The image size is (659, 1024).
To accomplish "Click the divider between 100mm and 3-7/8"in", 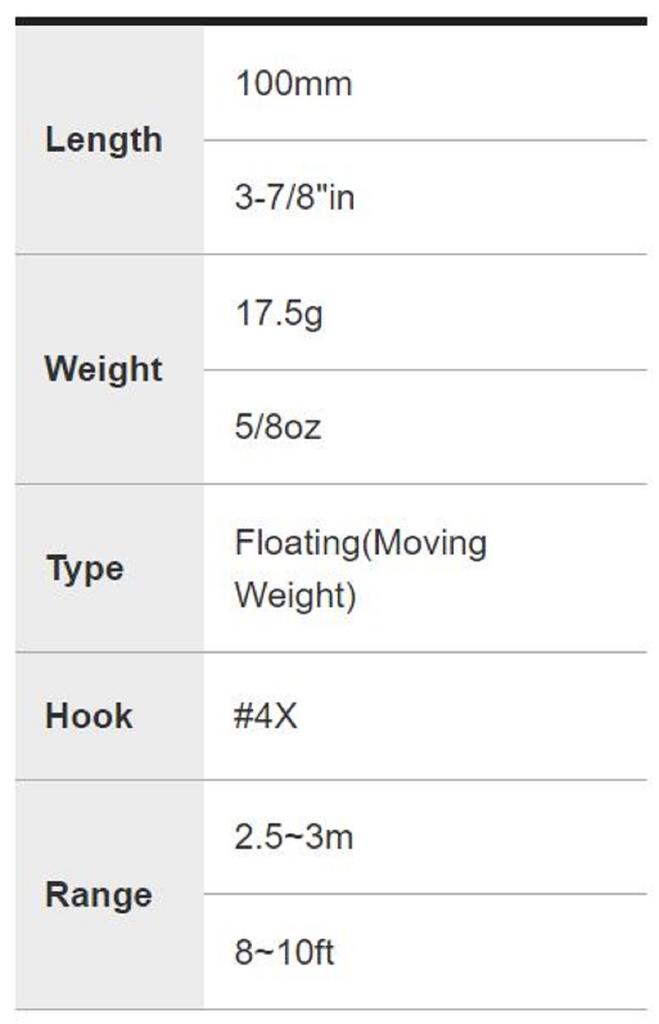I will [x=425, y=140].
